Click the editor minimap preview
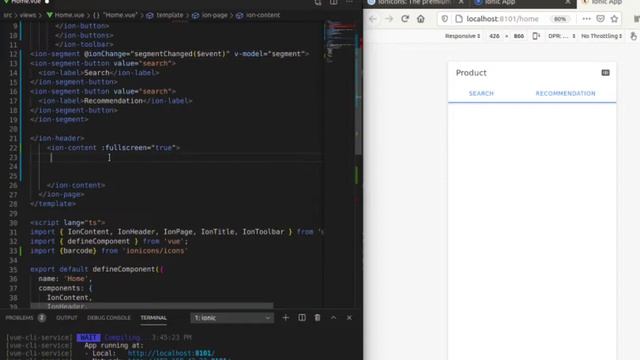640x360 pixels. coord(341,41)
